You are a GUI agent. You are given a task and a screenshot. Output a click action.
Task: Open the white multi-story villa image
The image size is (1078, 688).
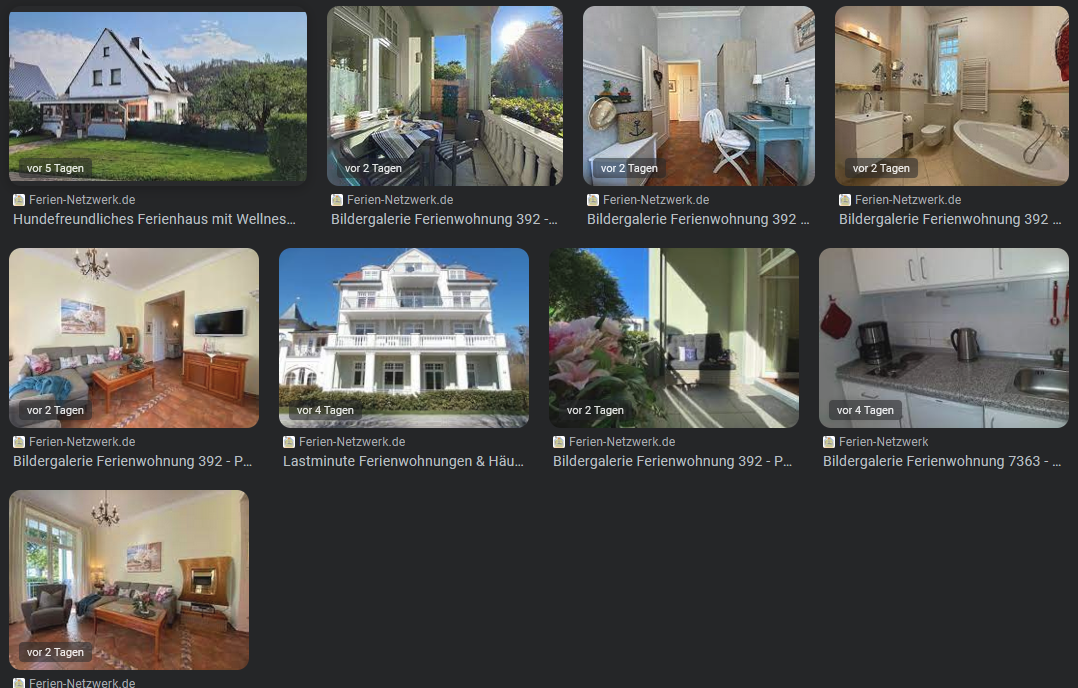(404, 338)
